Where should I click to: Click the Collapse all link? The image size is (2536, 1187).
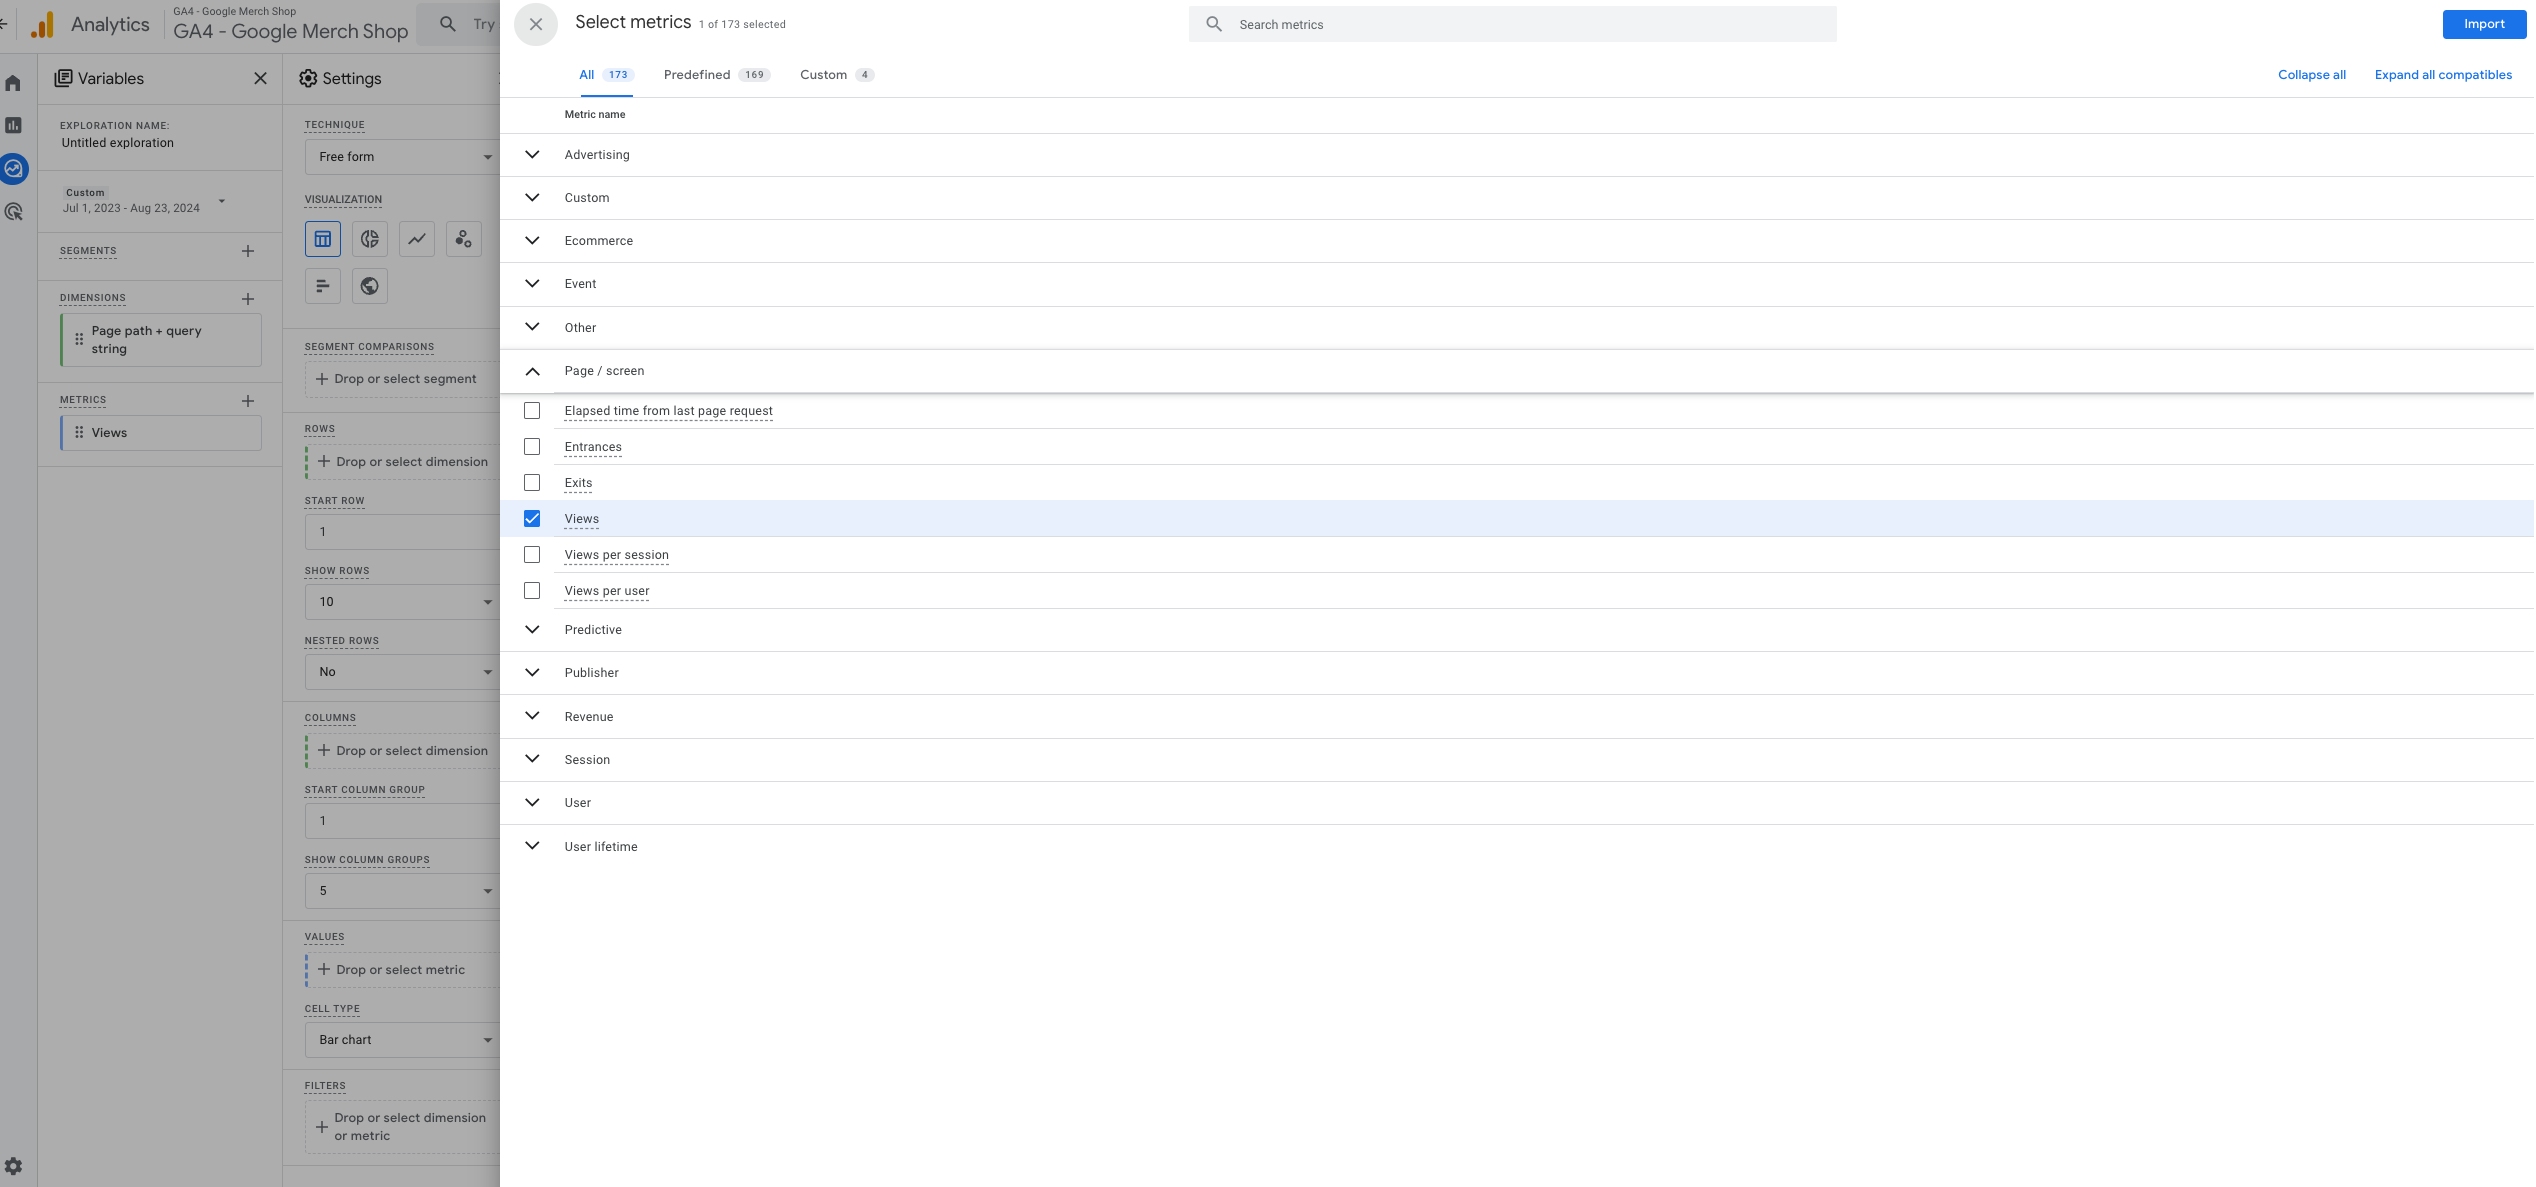[x=2310, y=75]
